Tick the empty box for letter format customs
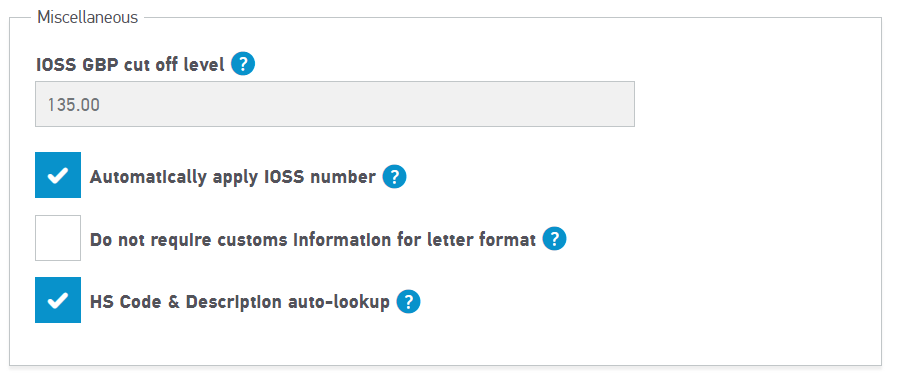 pyautogui.click(x=58, y=238)
